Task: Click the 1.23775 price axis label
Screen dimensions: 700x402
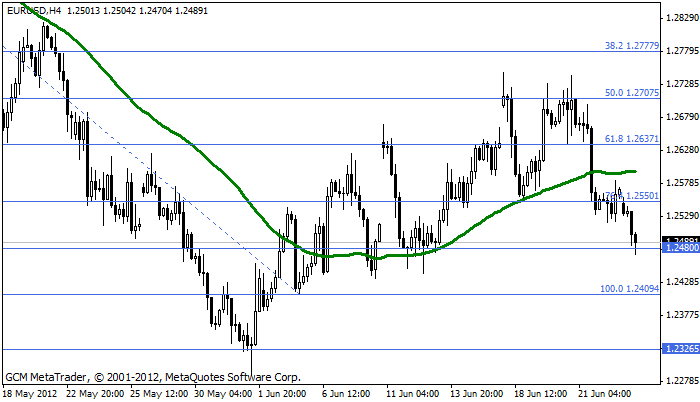Action: (682, 315)
